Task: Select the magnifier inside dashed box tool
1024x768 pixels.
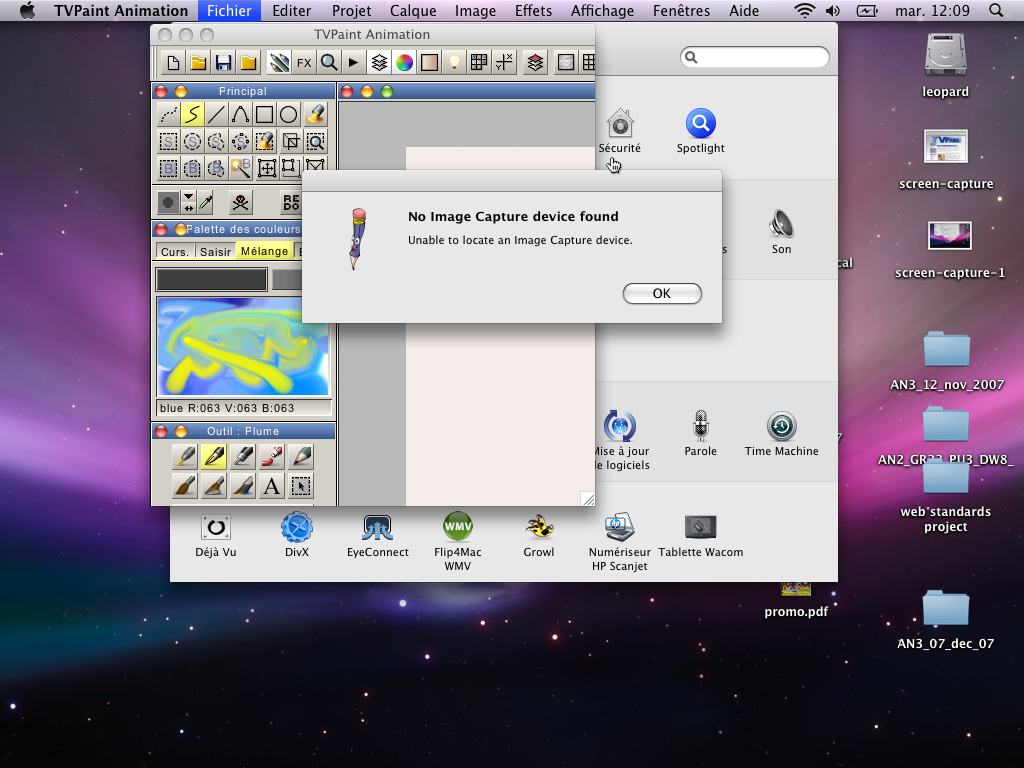Action: (x=315, y=141)
